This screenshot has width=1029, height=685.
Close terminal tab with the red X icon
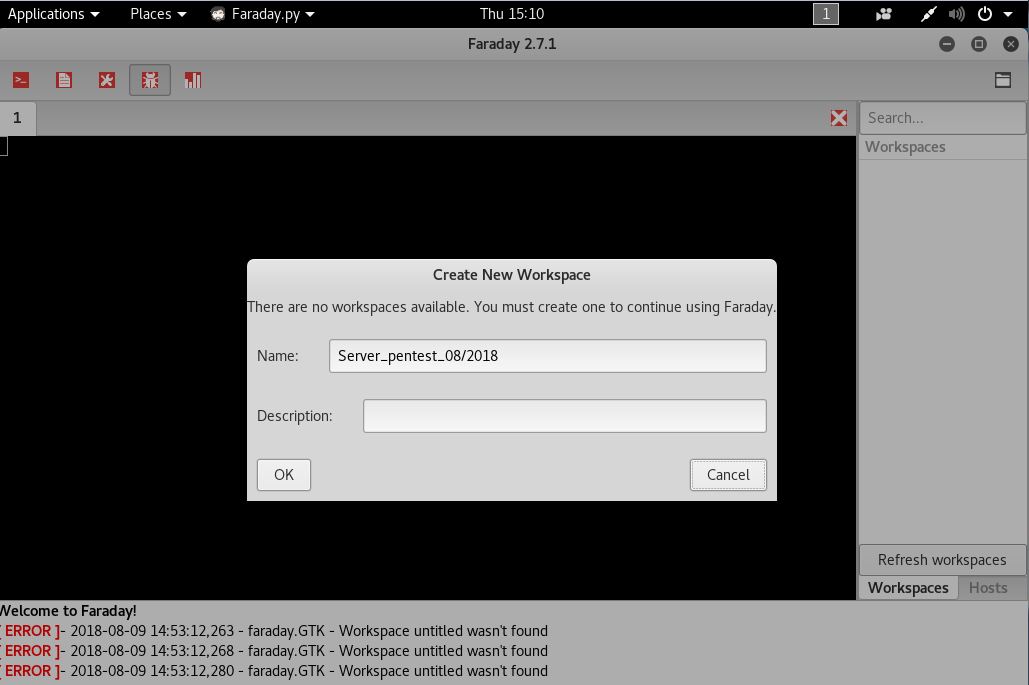839,118
